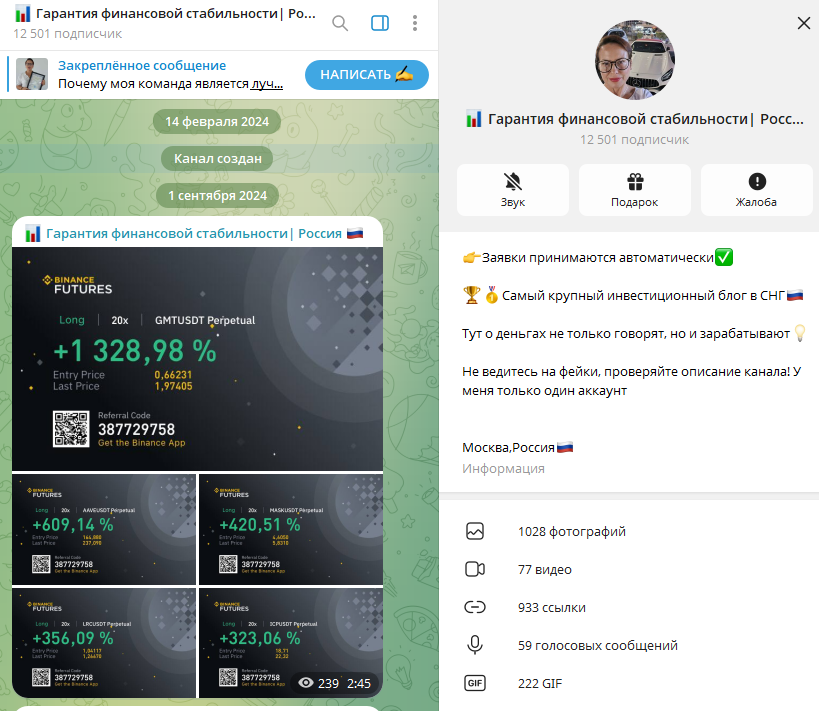Click the НАПИСАТЬ button
The image size is (819, 711).
367,75
